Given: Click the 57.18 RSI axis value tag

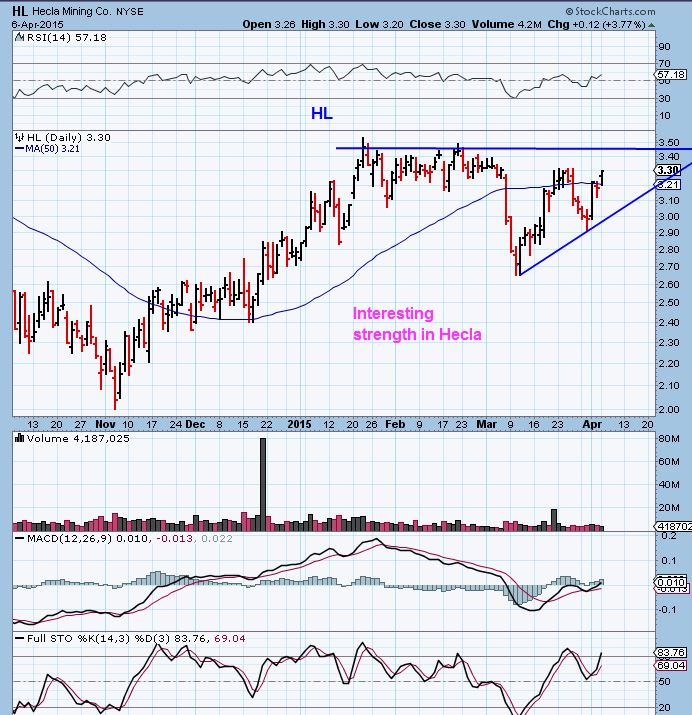Looking at the screenshot, I should pos(672,74).
